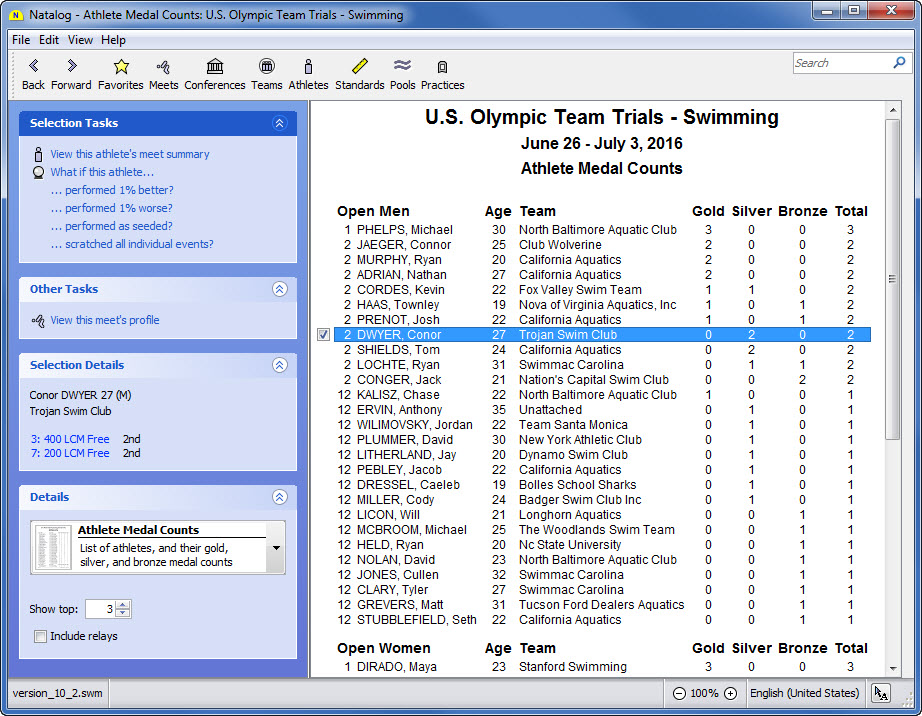
Task: Open the Meets toolbar icon
Action: click(x=163, y=67)
